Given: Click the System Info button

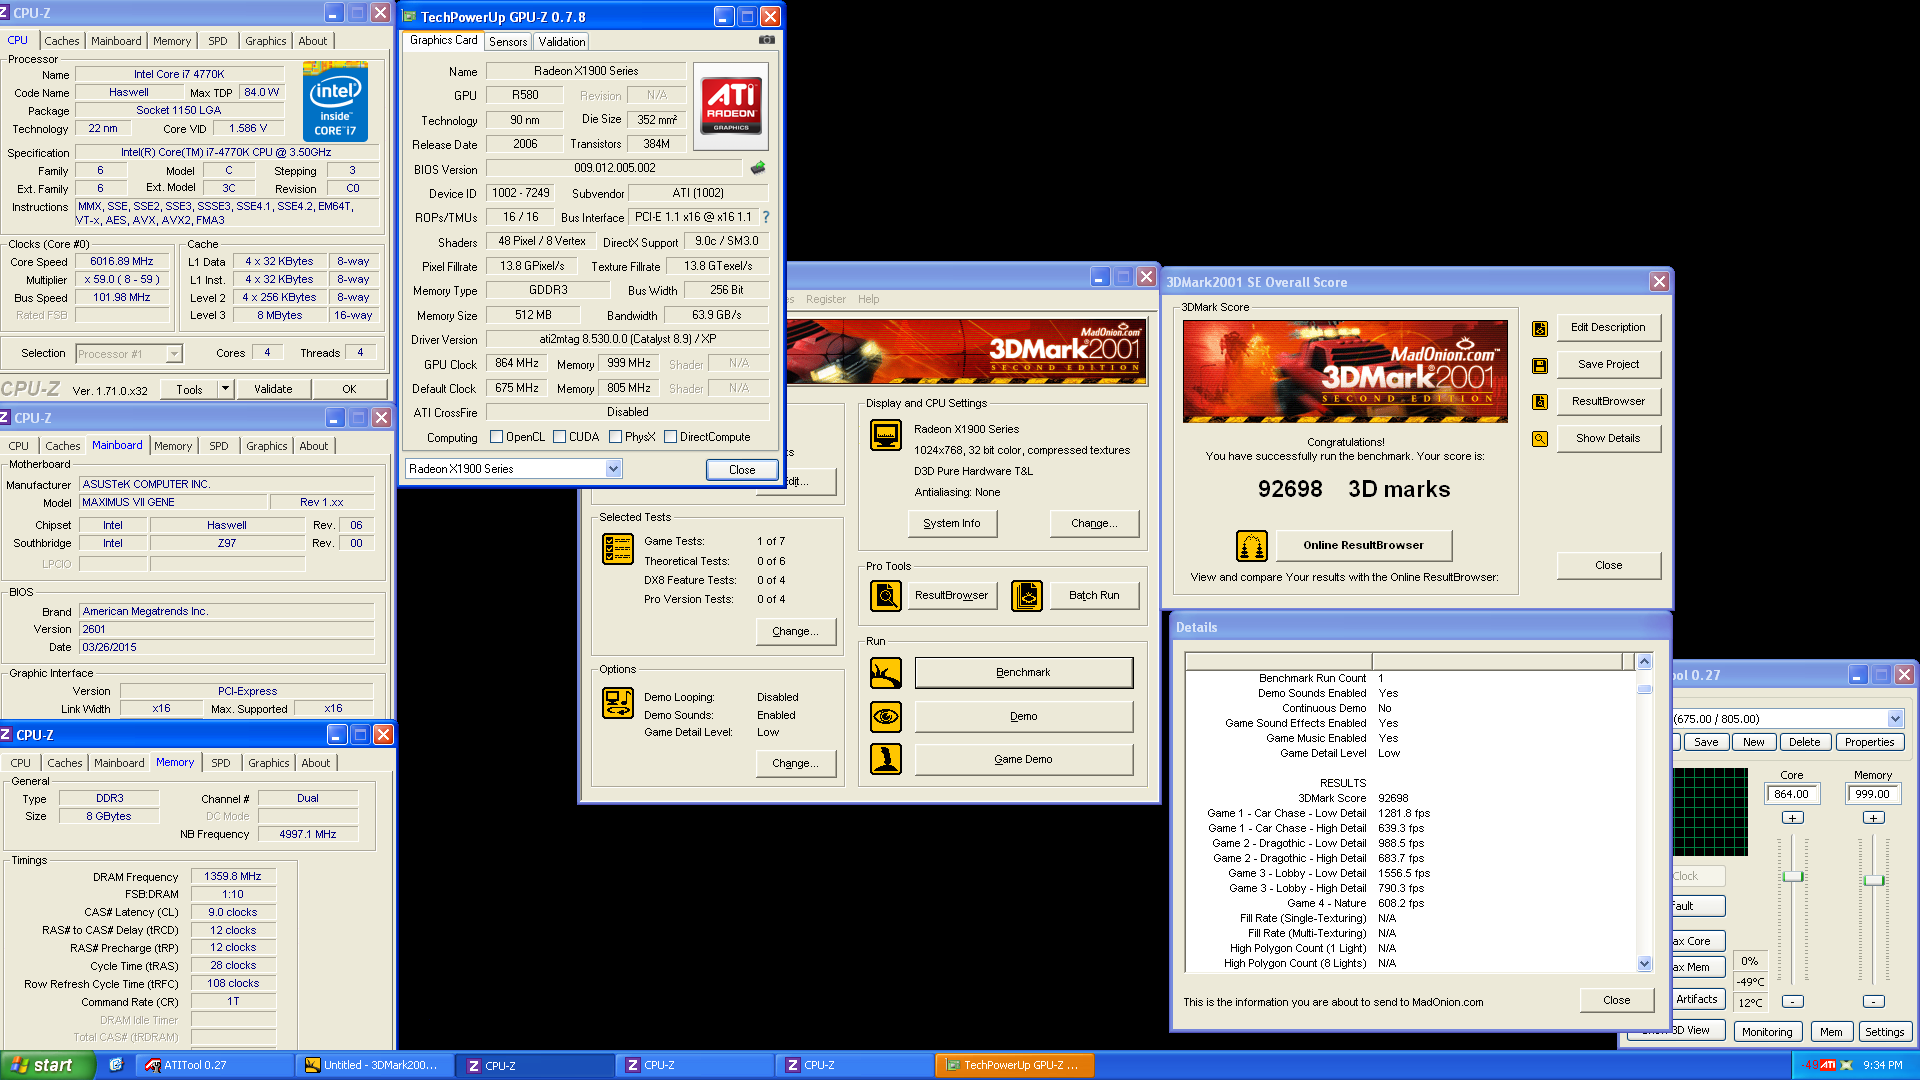Looking at the screenshot, I should pyautogui.click(x=952, y=524).
